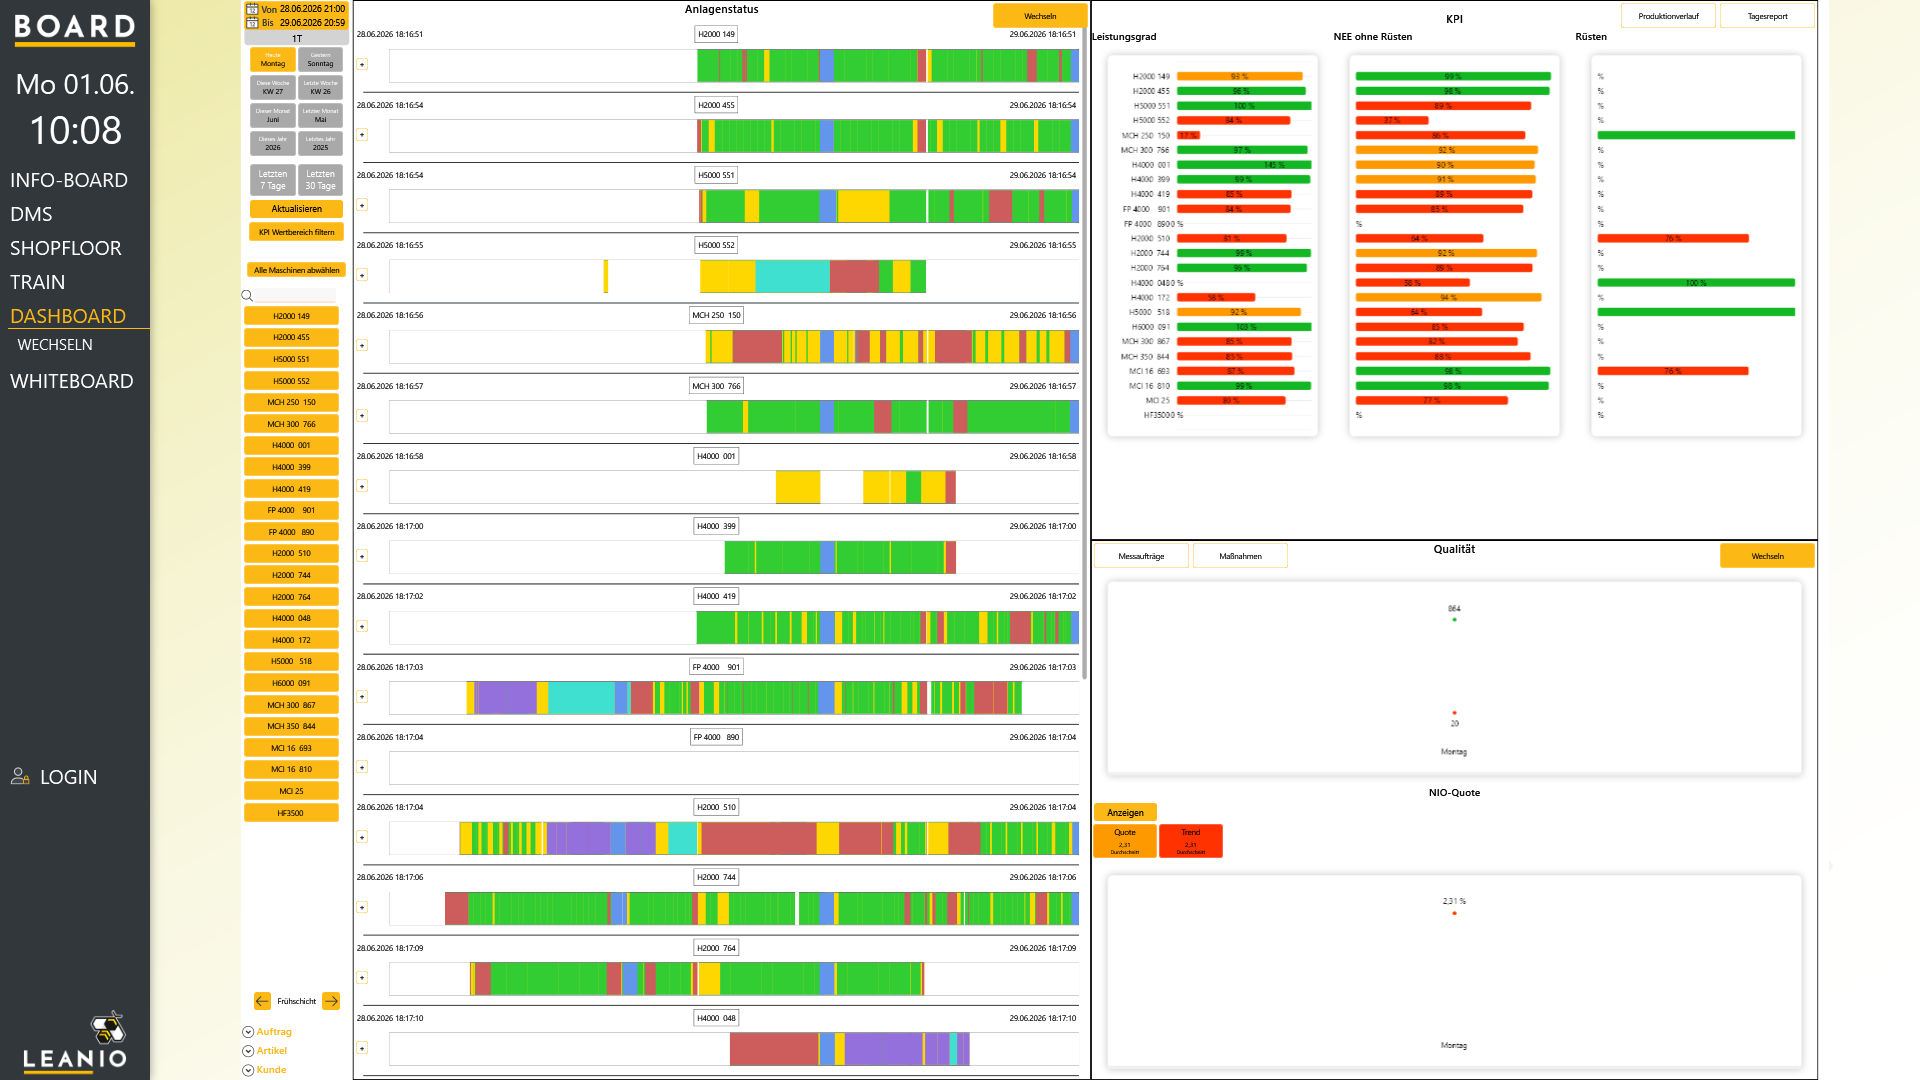Toggle machine filter H2000 149
Image resolution: width=1920 pixels, height=1080 pixels.
[x=291, y=316]
